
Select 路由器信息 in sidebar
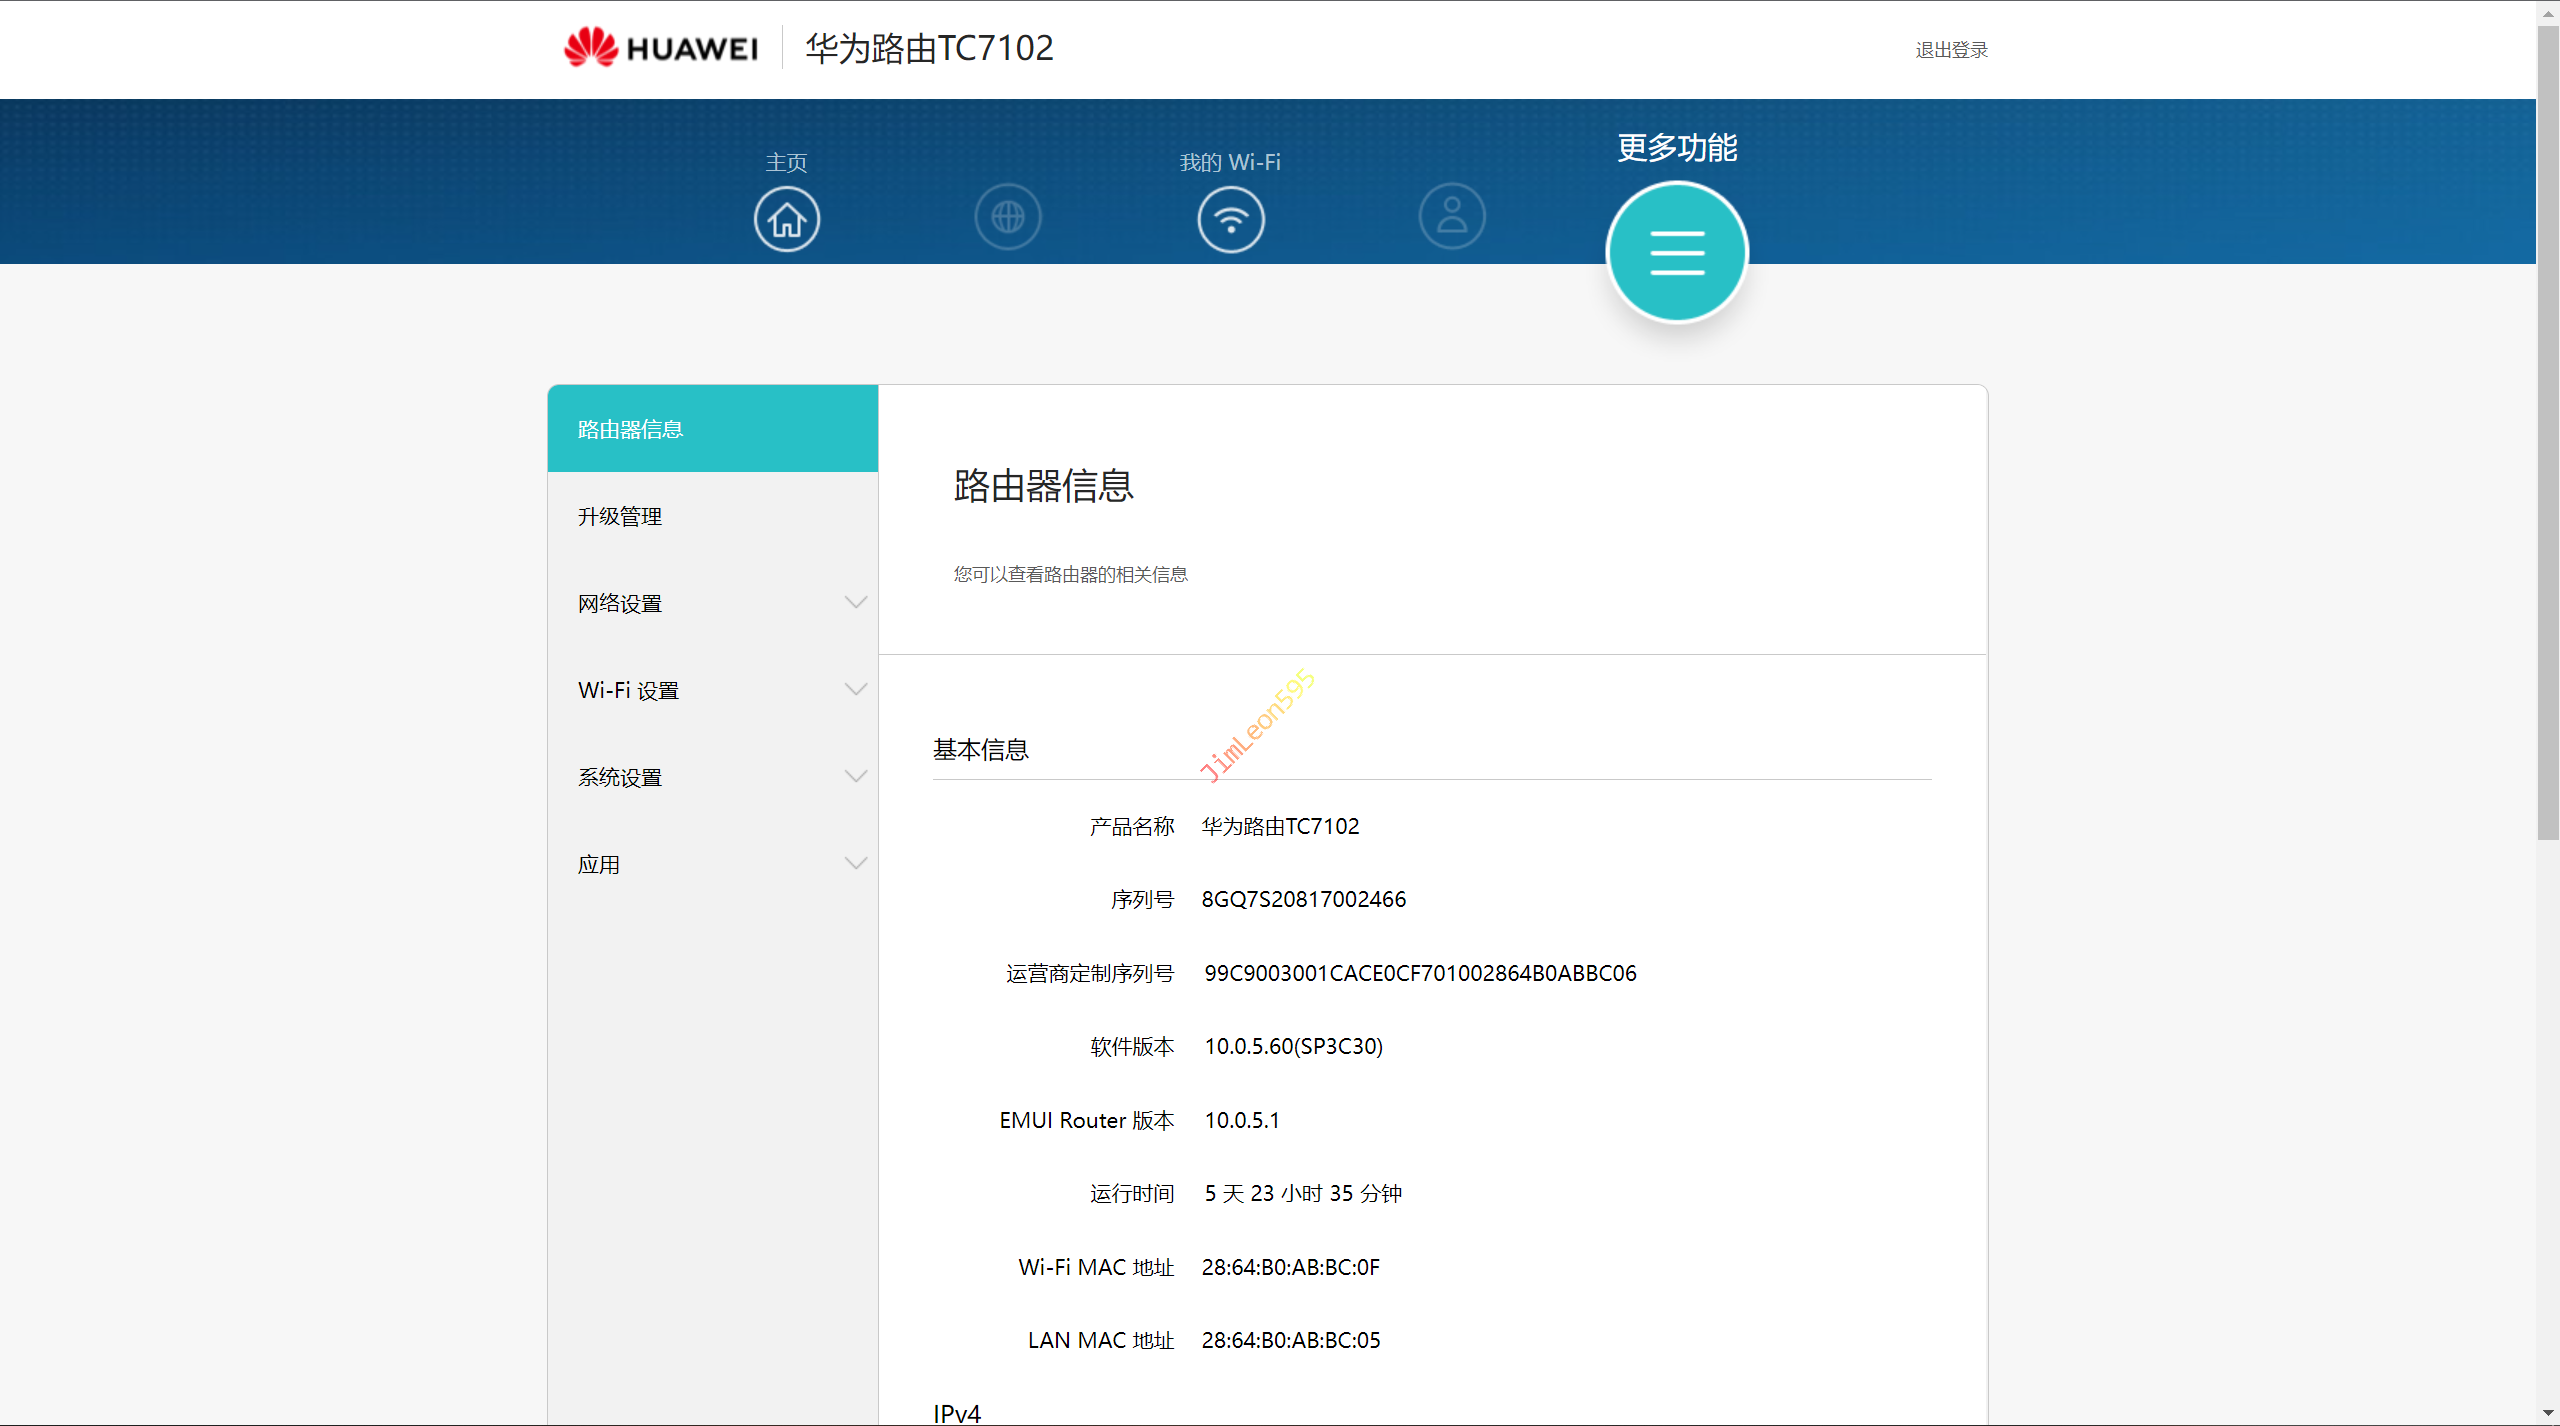(631, 429)
